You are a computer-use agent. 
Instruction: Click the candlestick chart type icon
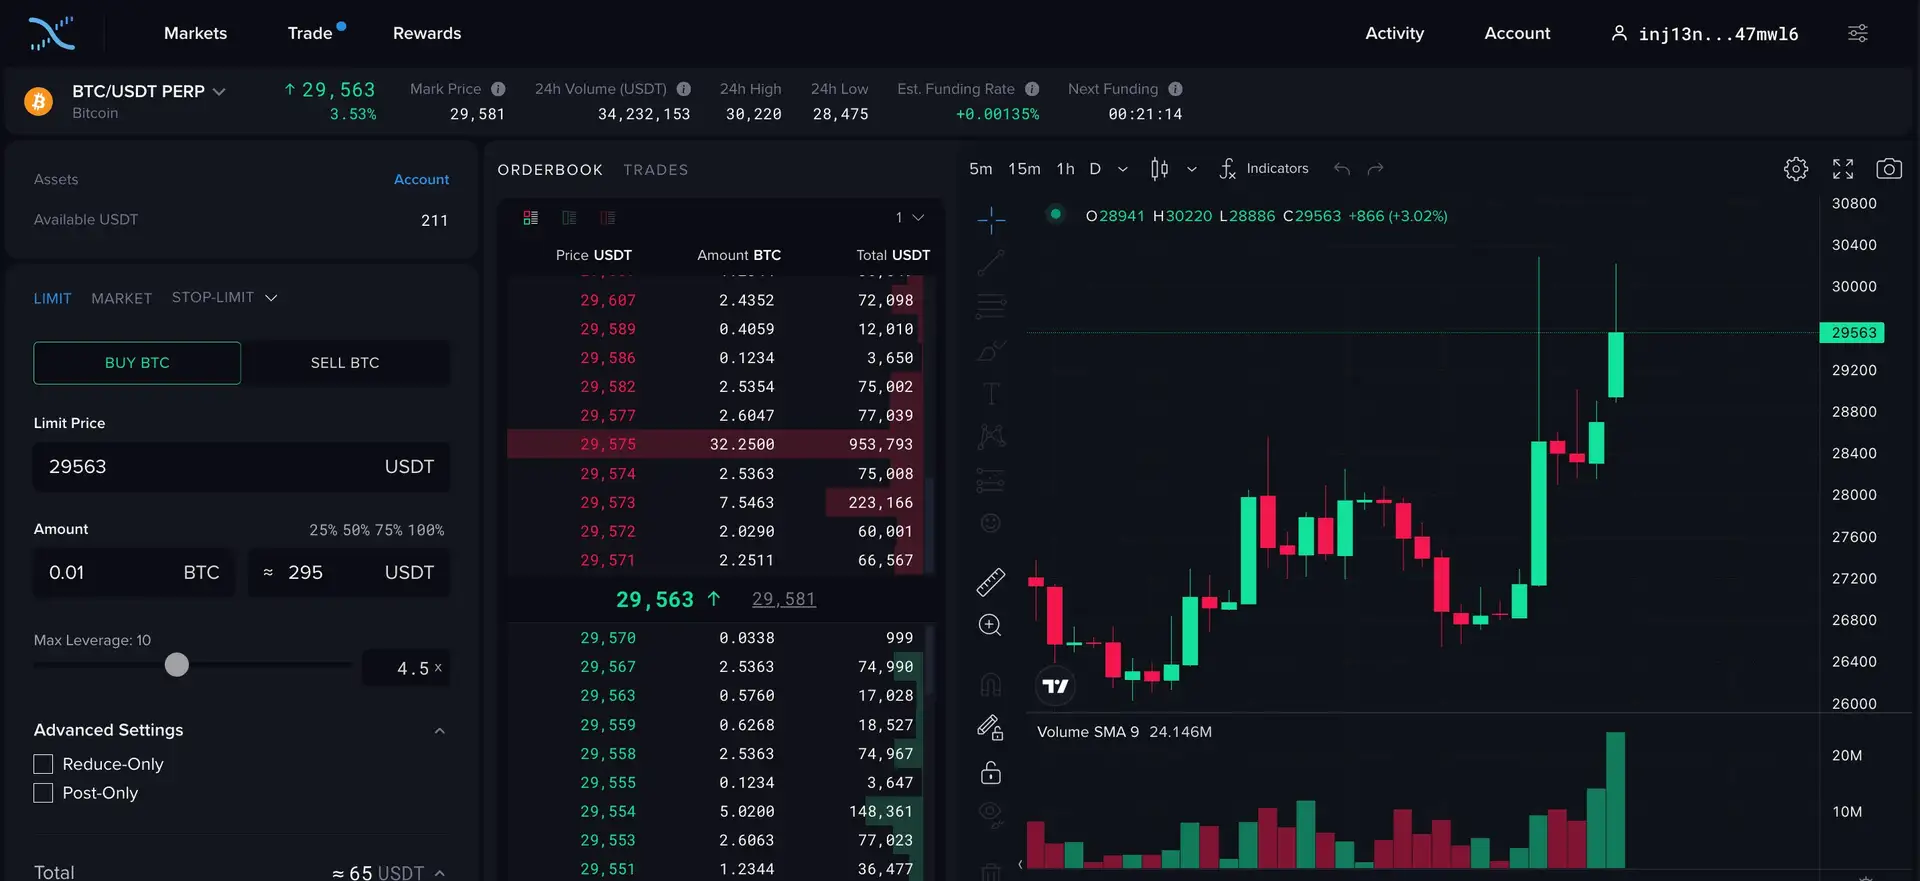[1159, 169]
